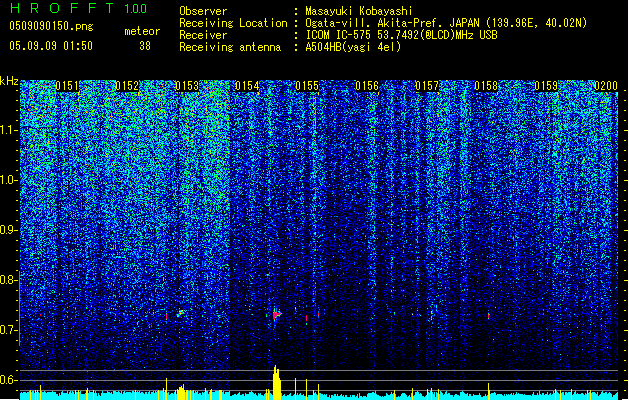Click the 1.0 frequency axis label
This screenshot has width=629, height=400.
coord(9,180)
